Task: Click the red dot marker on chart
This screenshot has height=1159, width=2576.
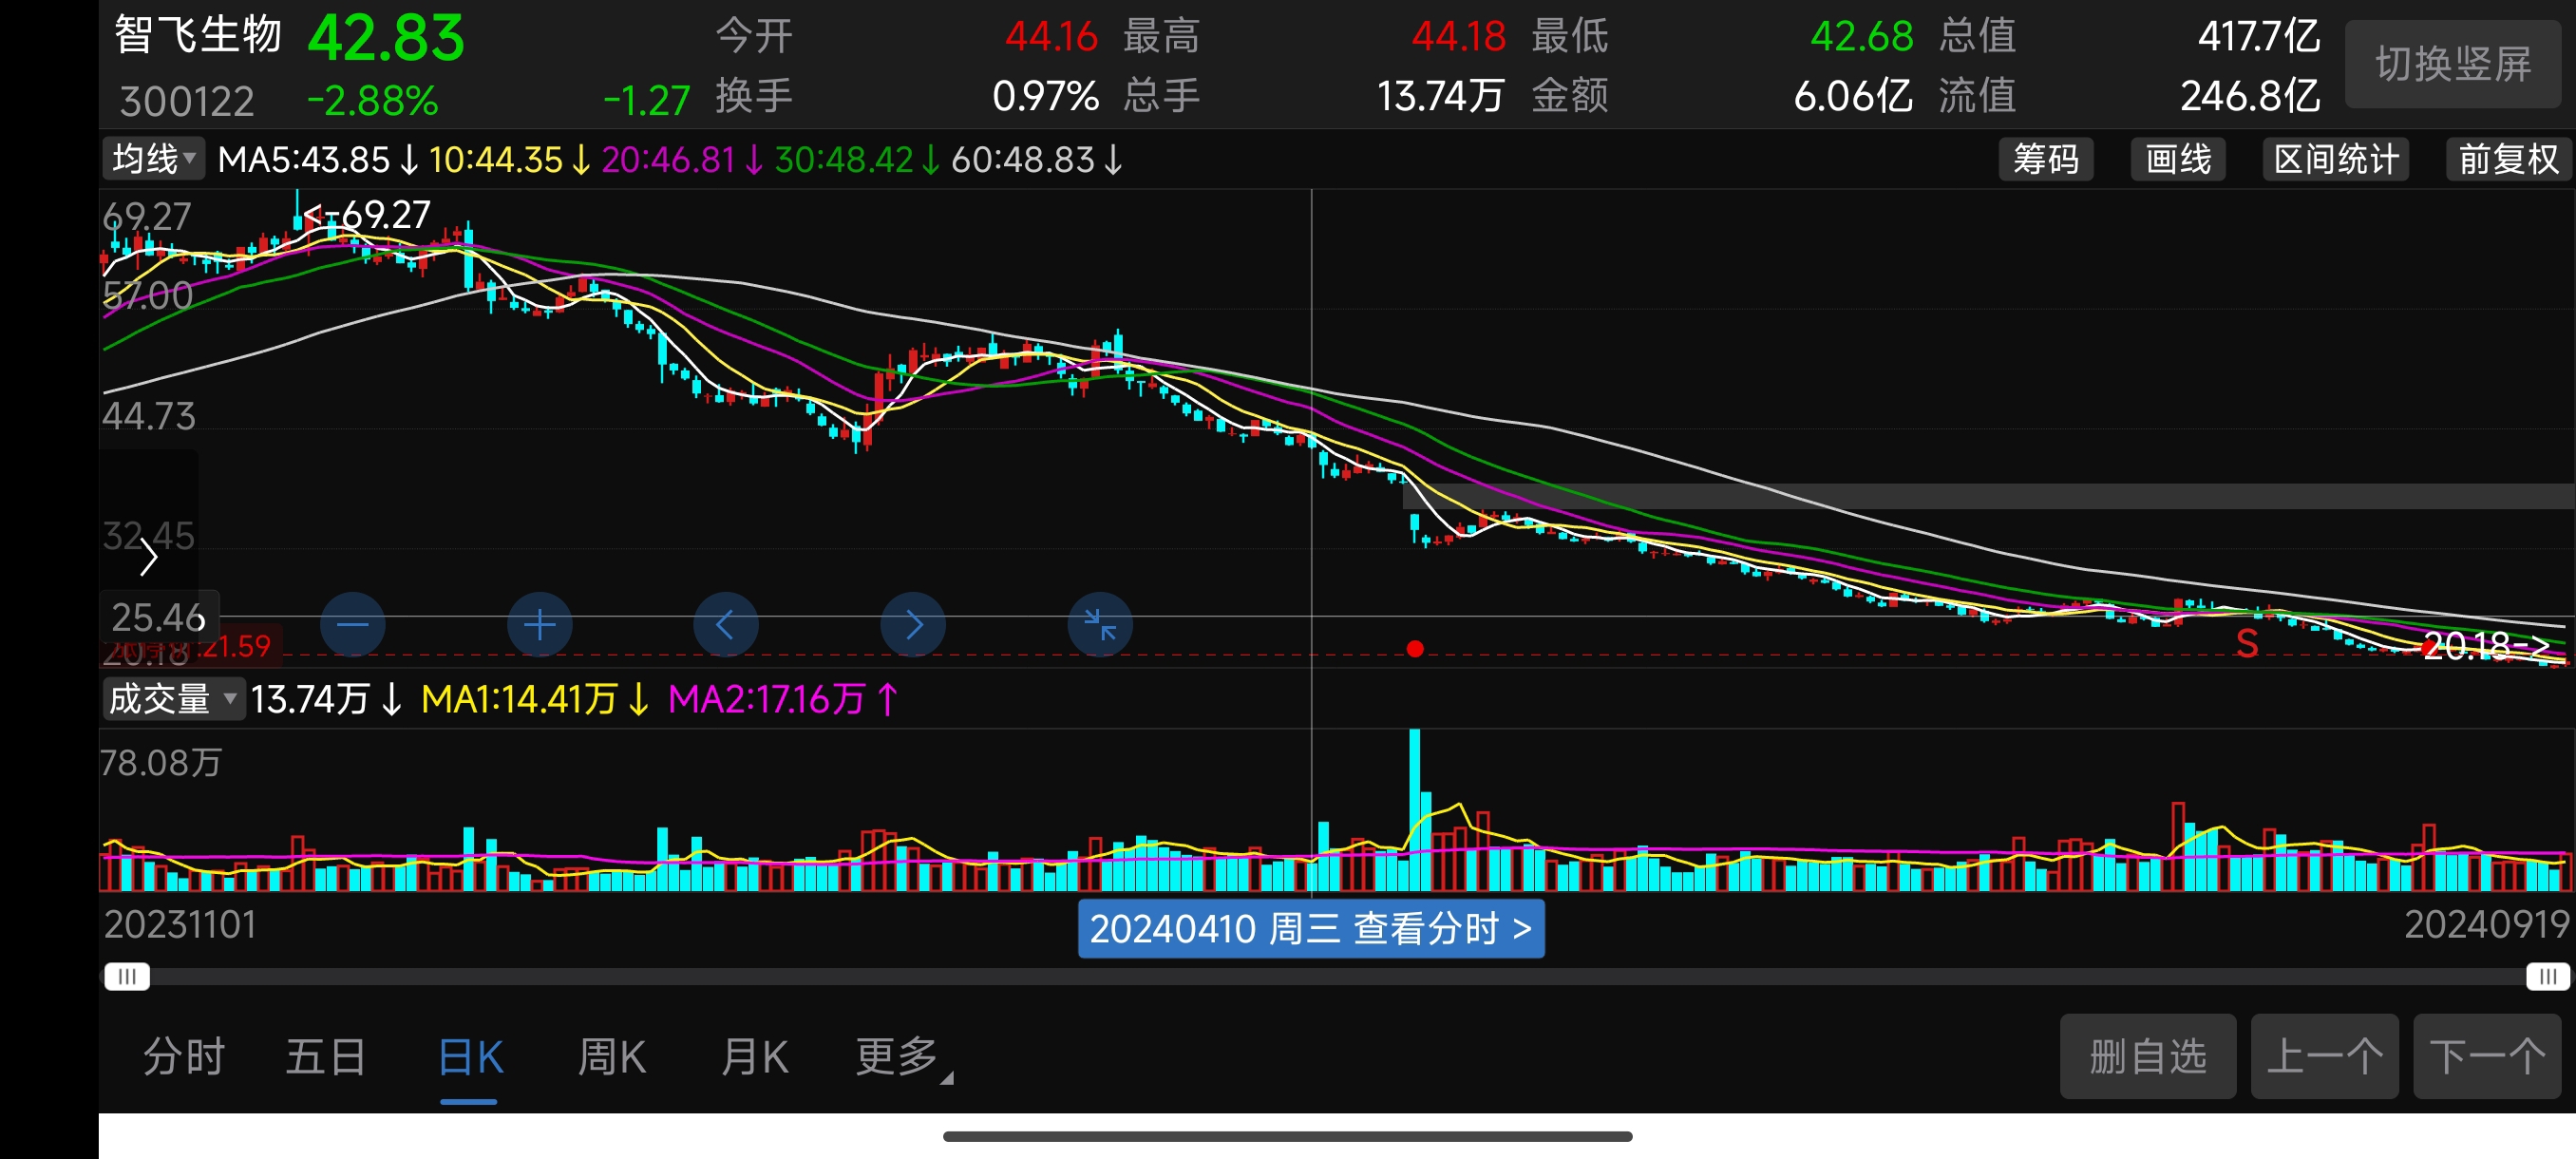Action: (1414, 649)
